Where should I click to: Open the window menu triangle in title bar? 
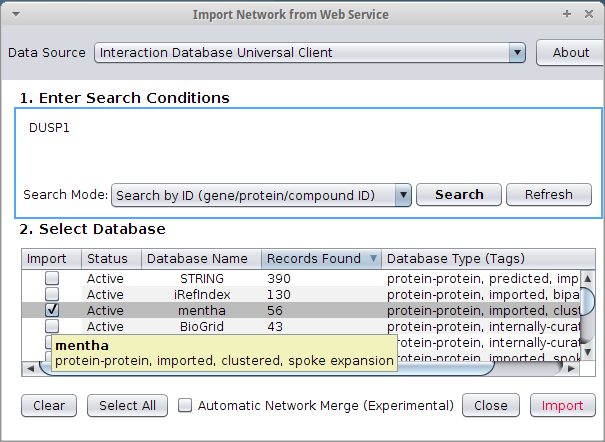click(x=16, y=15)
